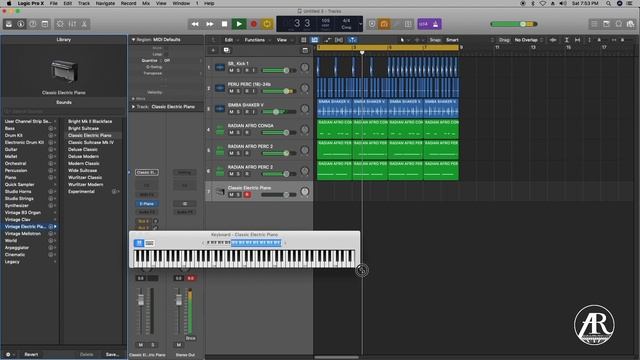Toggle the Global Tracks button above track list
The image size is (640, 360).
pos(305,50)
